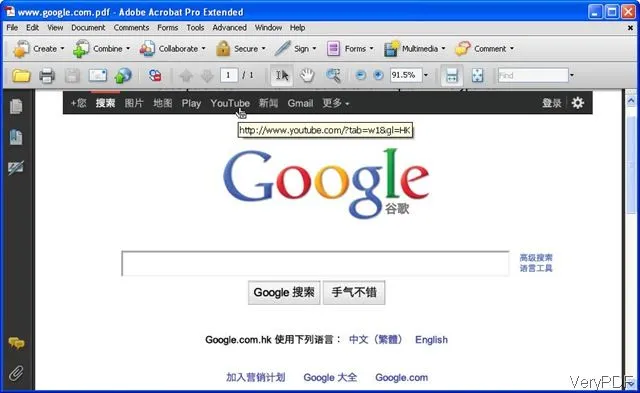Click the English language link
640x393 pixels.
[x=431, y=340]
